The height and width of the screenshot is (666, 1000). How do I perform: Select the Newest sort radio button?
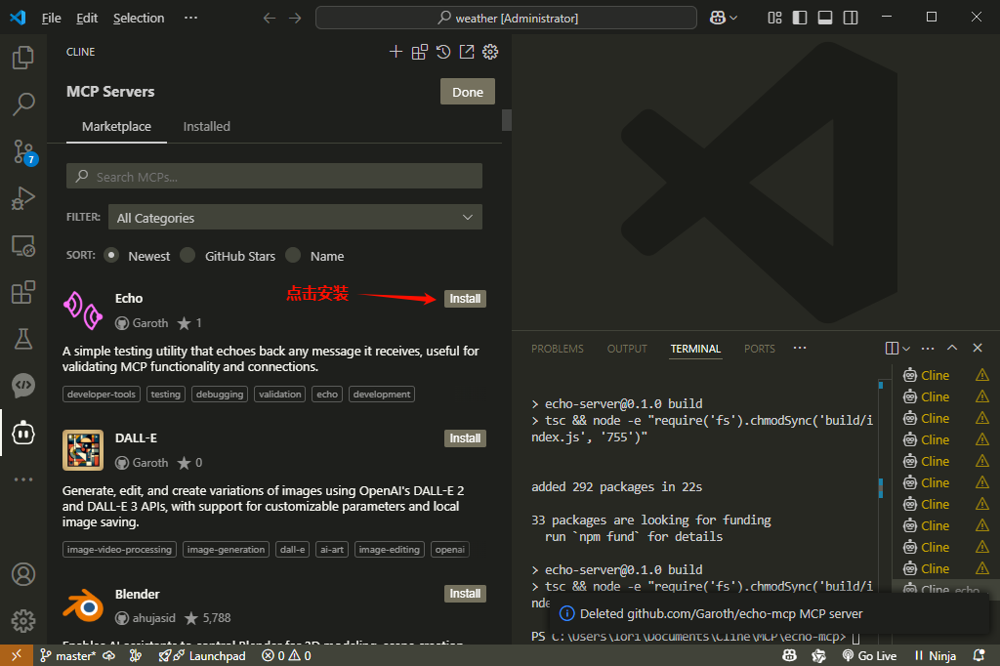[x=112, y=255]
